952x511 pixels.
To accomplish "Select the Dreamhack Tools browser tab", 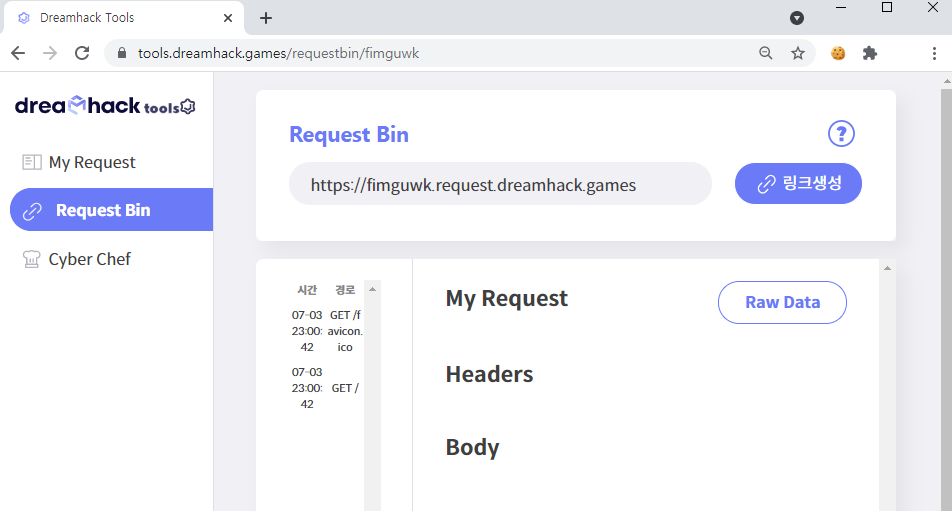I will click(x=124, y=18).
